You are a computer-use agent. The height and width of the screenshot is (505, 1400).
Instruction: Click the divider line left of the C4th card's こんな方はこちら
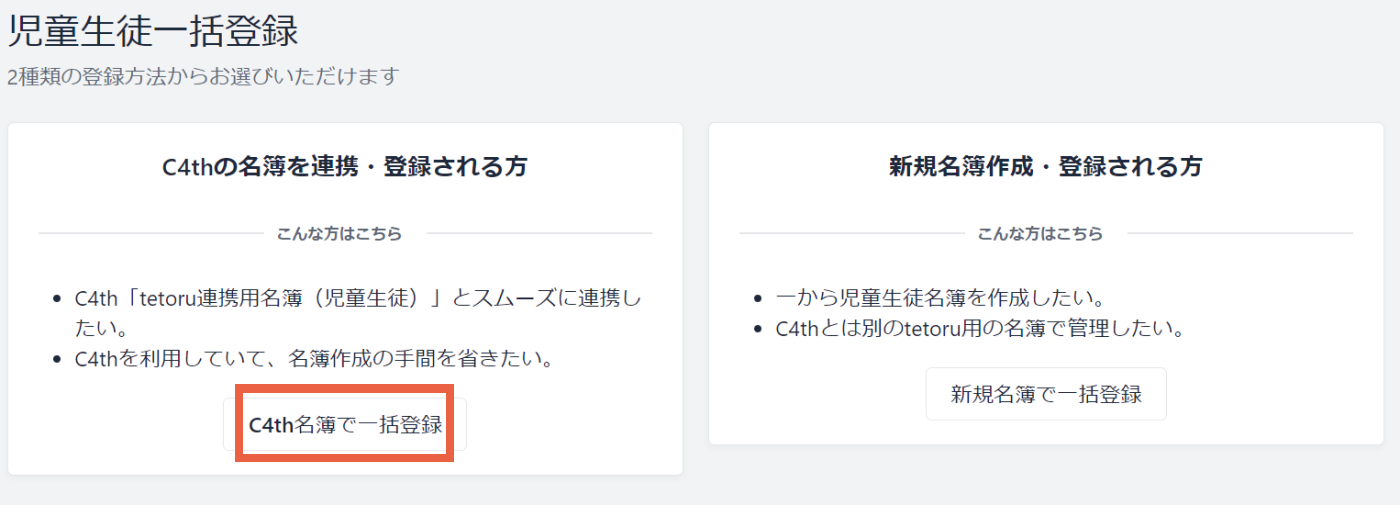[150, 234]
